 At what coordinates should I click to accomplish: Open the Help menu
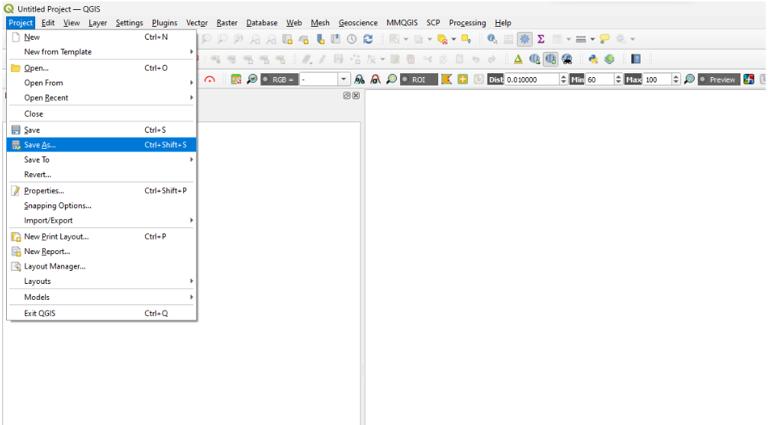[503, 23]
